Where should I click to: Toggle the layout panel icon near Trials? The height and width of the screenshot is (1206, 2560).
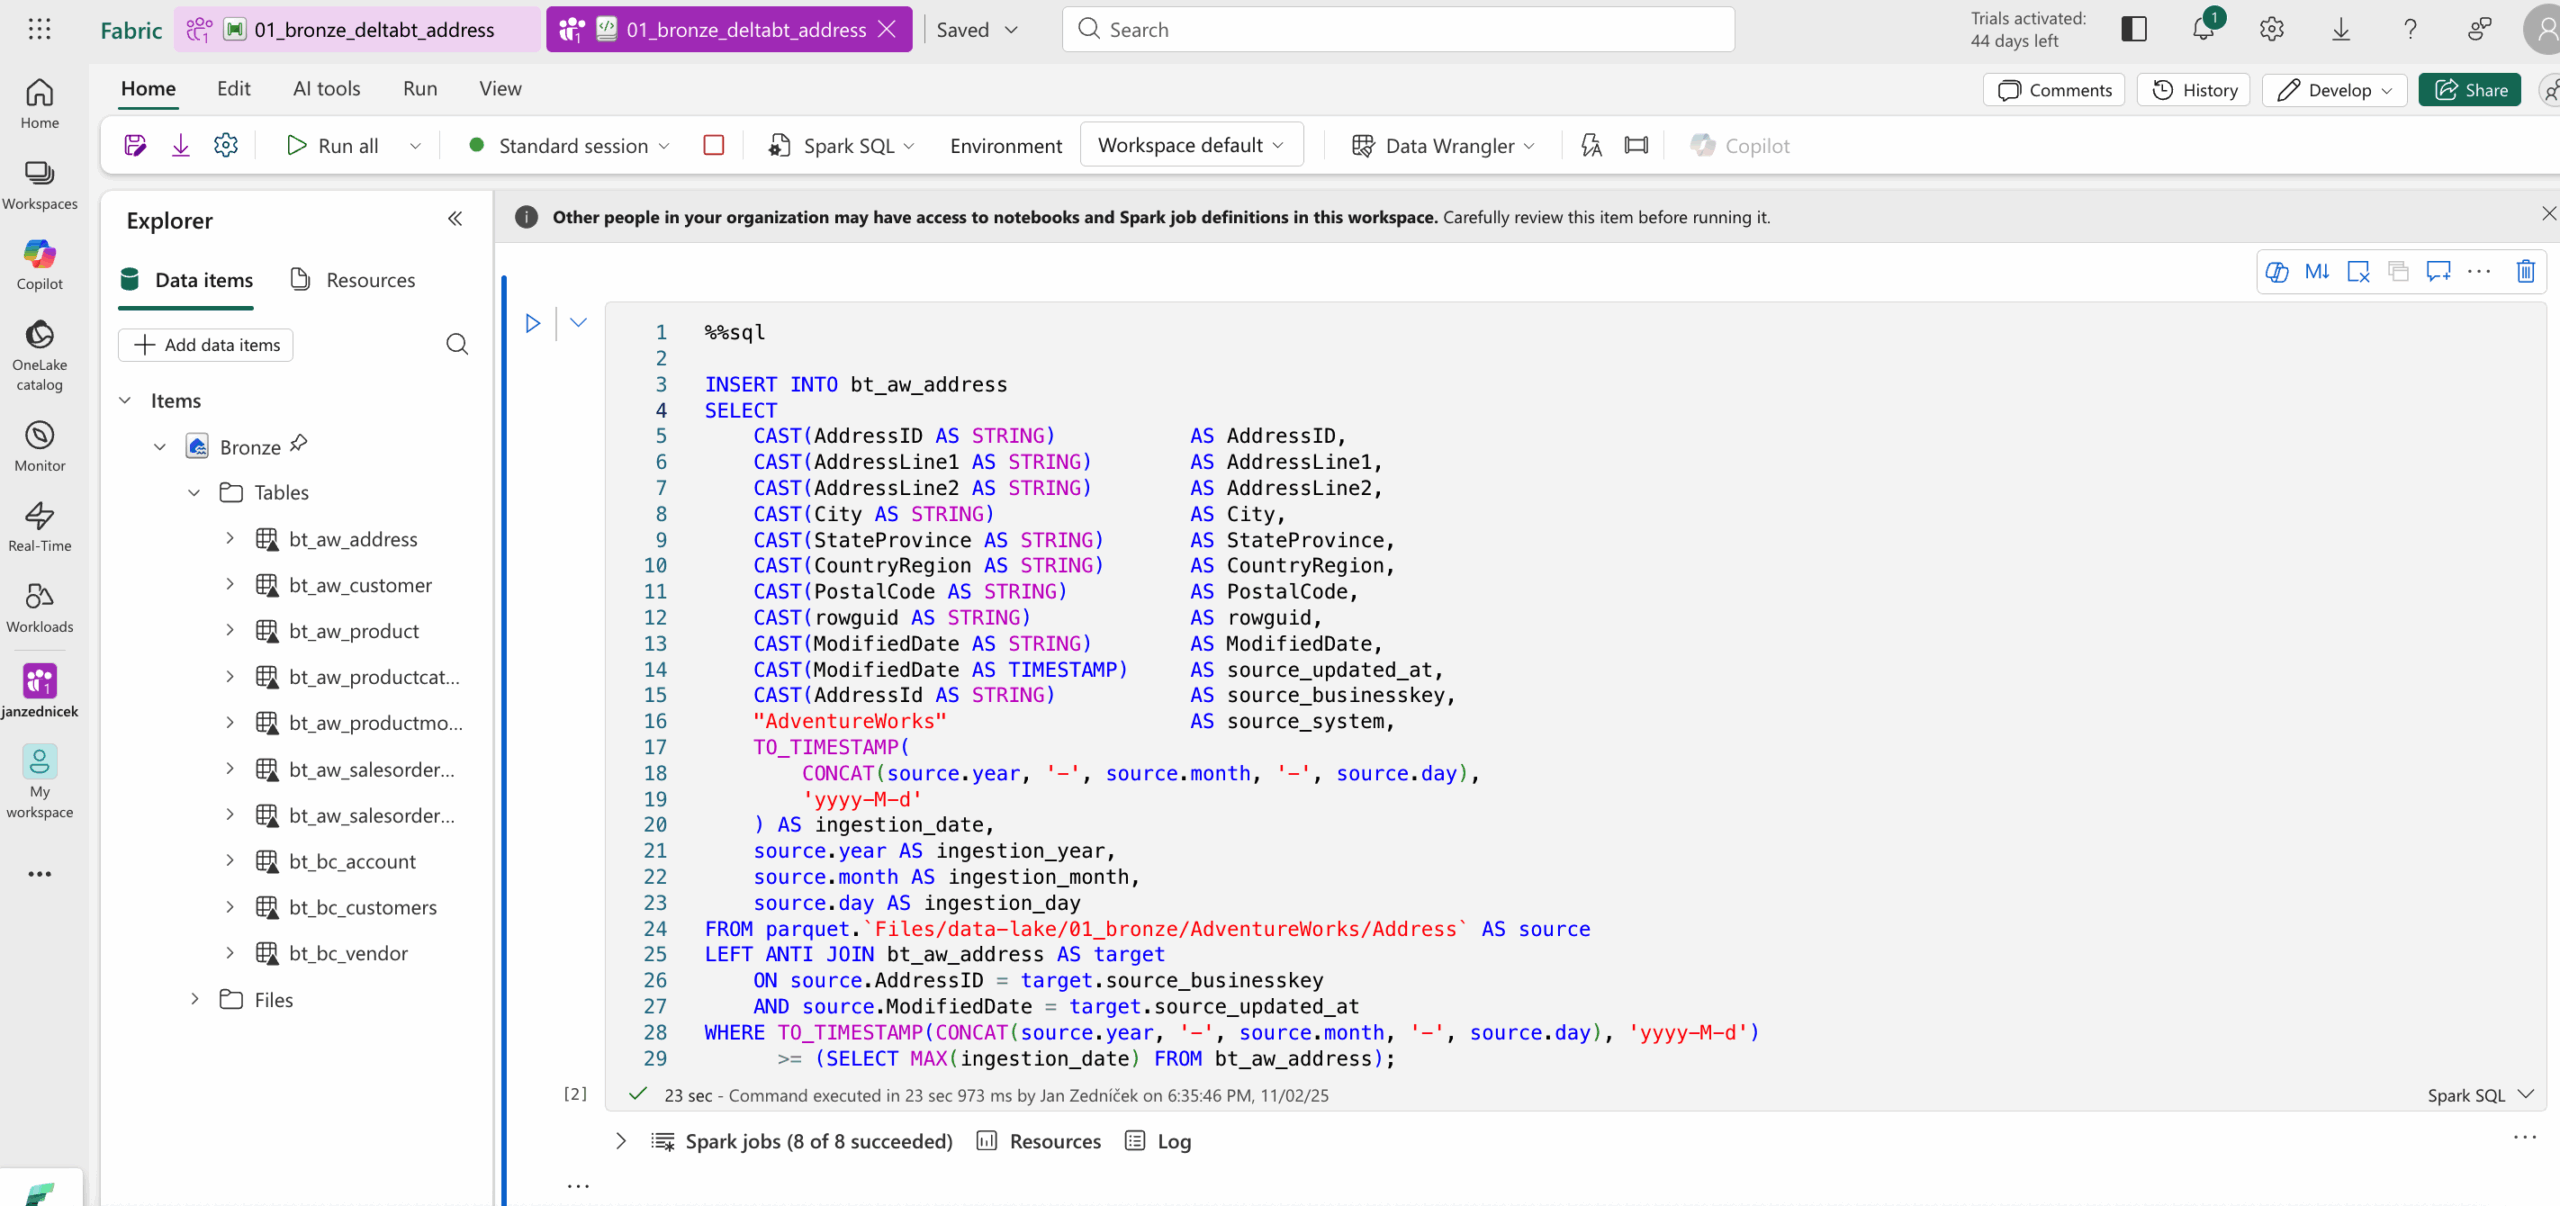(x=2133, y=29)
